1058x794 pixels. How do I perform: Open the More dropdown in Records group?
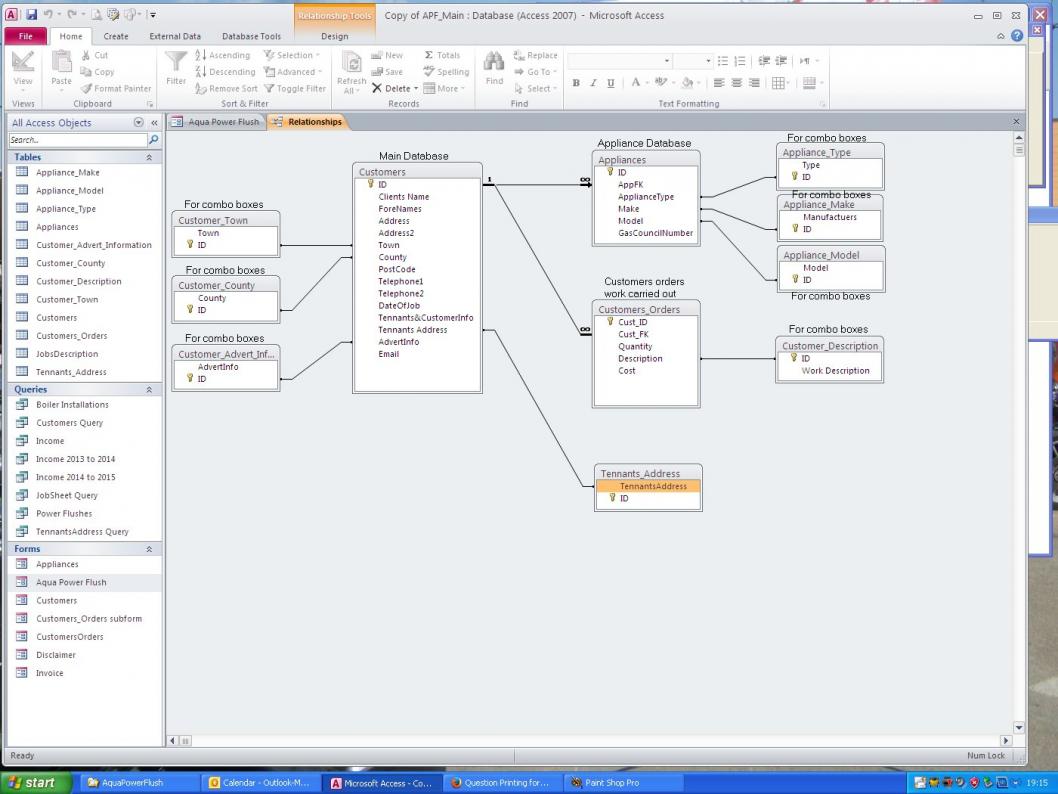tap(444, 88)
